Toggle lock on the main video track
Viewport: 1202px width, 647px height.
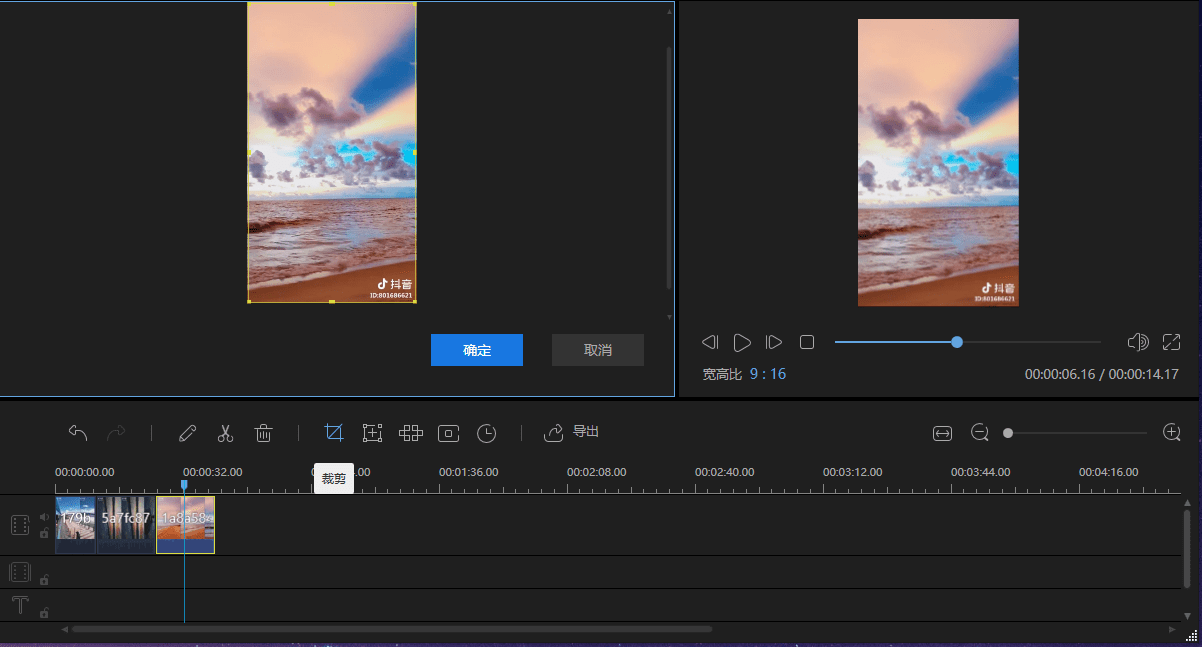(x=44, y=533)
